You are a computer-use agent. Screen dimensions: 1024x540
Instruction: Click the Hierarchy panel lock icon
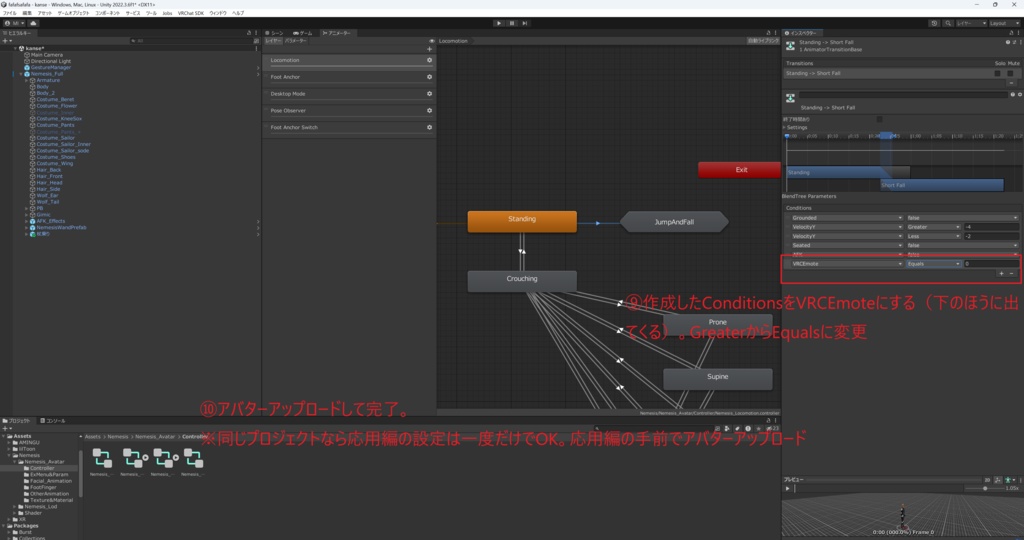(248, 33)
